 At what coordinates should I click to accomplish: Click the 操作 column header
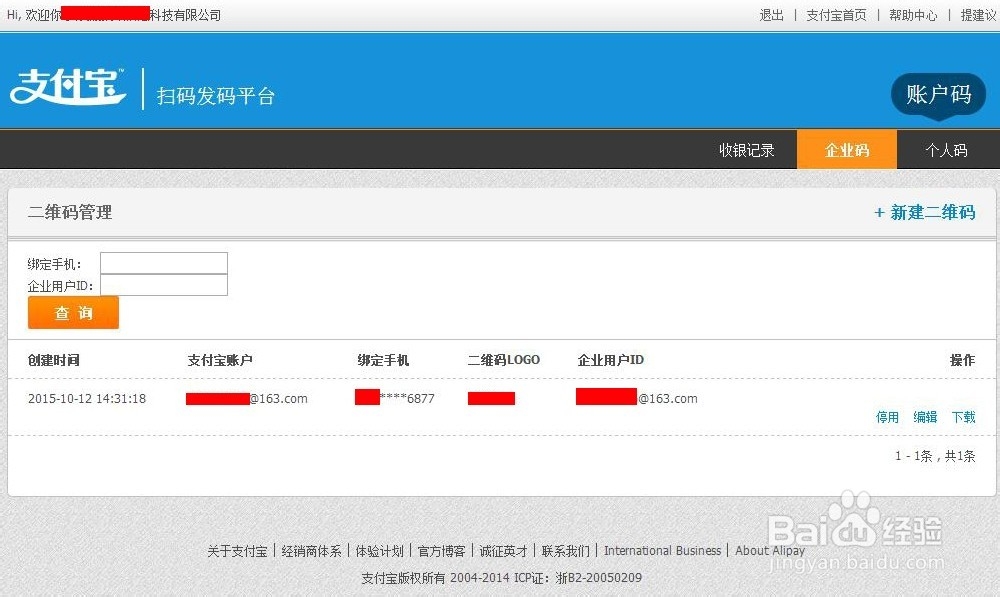coord(962,360)
